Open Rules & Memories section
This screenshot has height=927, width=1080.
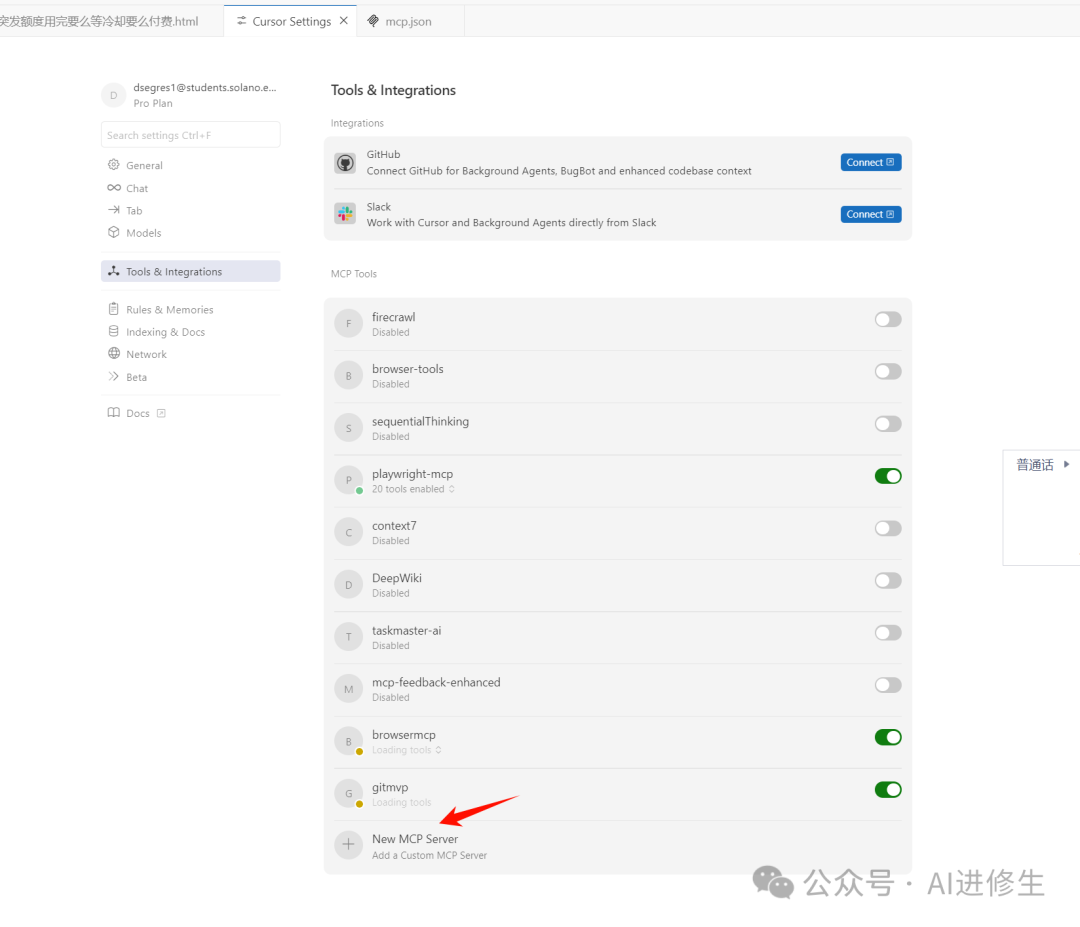point(190,309)
